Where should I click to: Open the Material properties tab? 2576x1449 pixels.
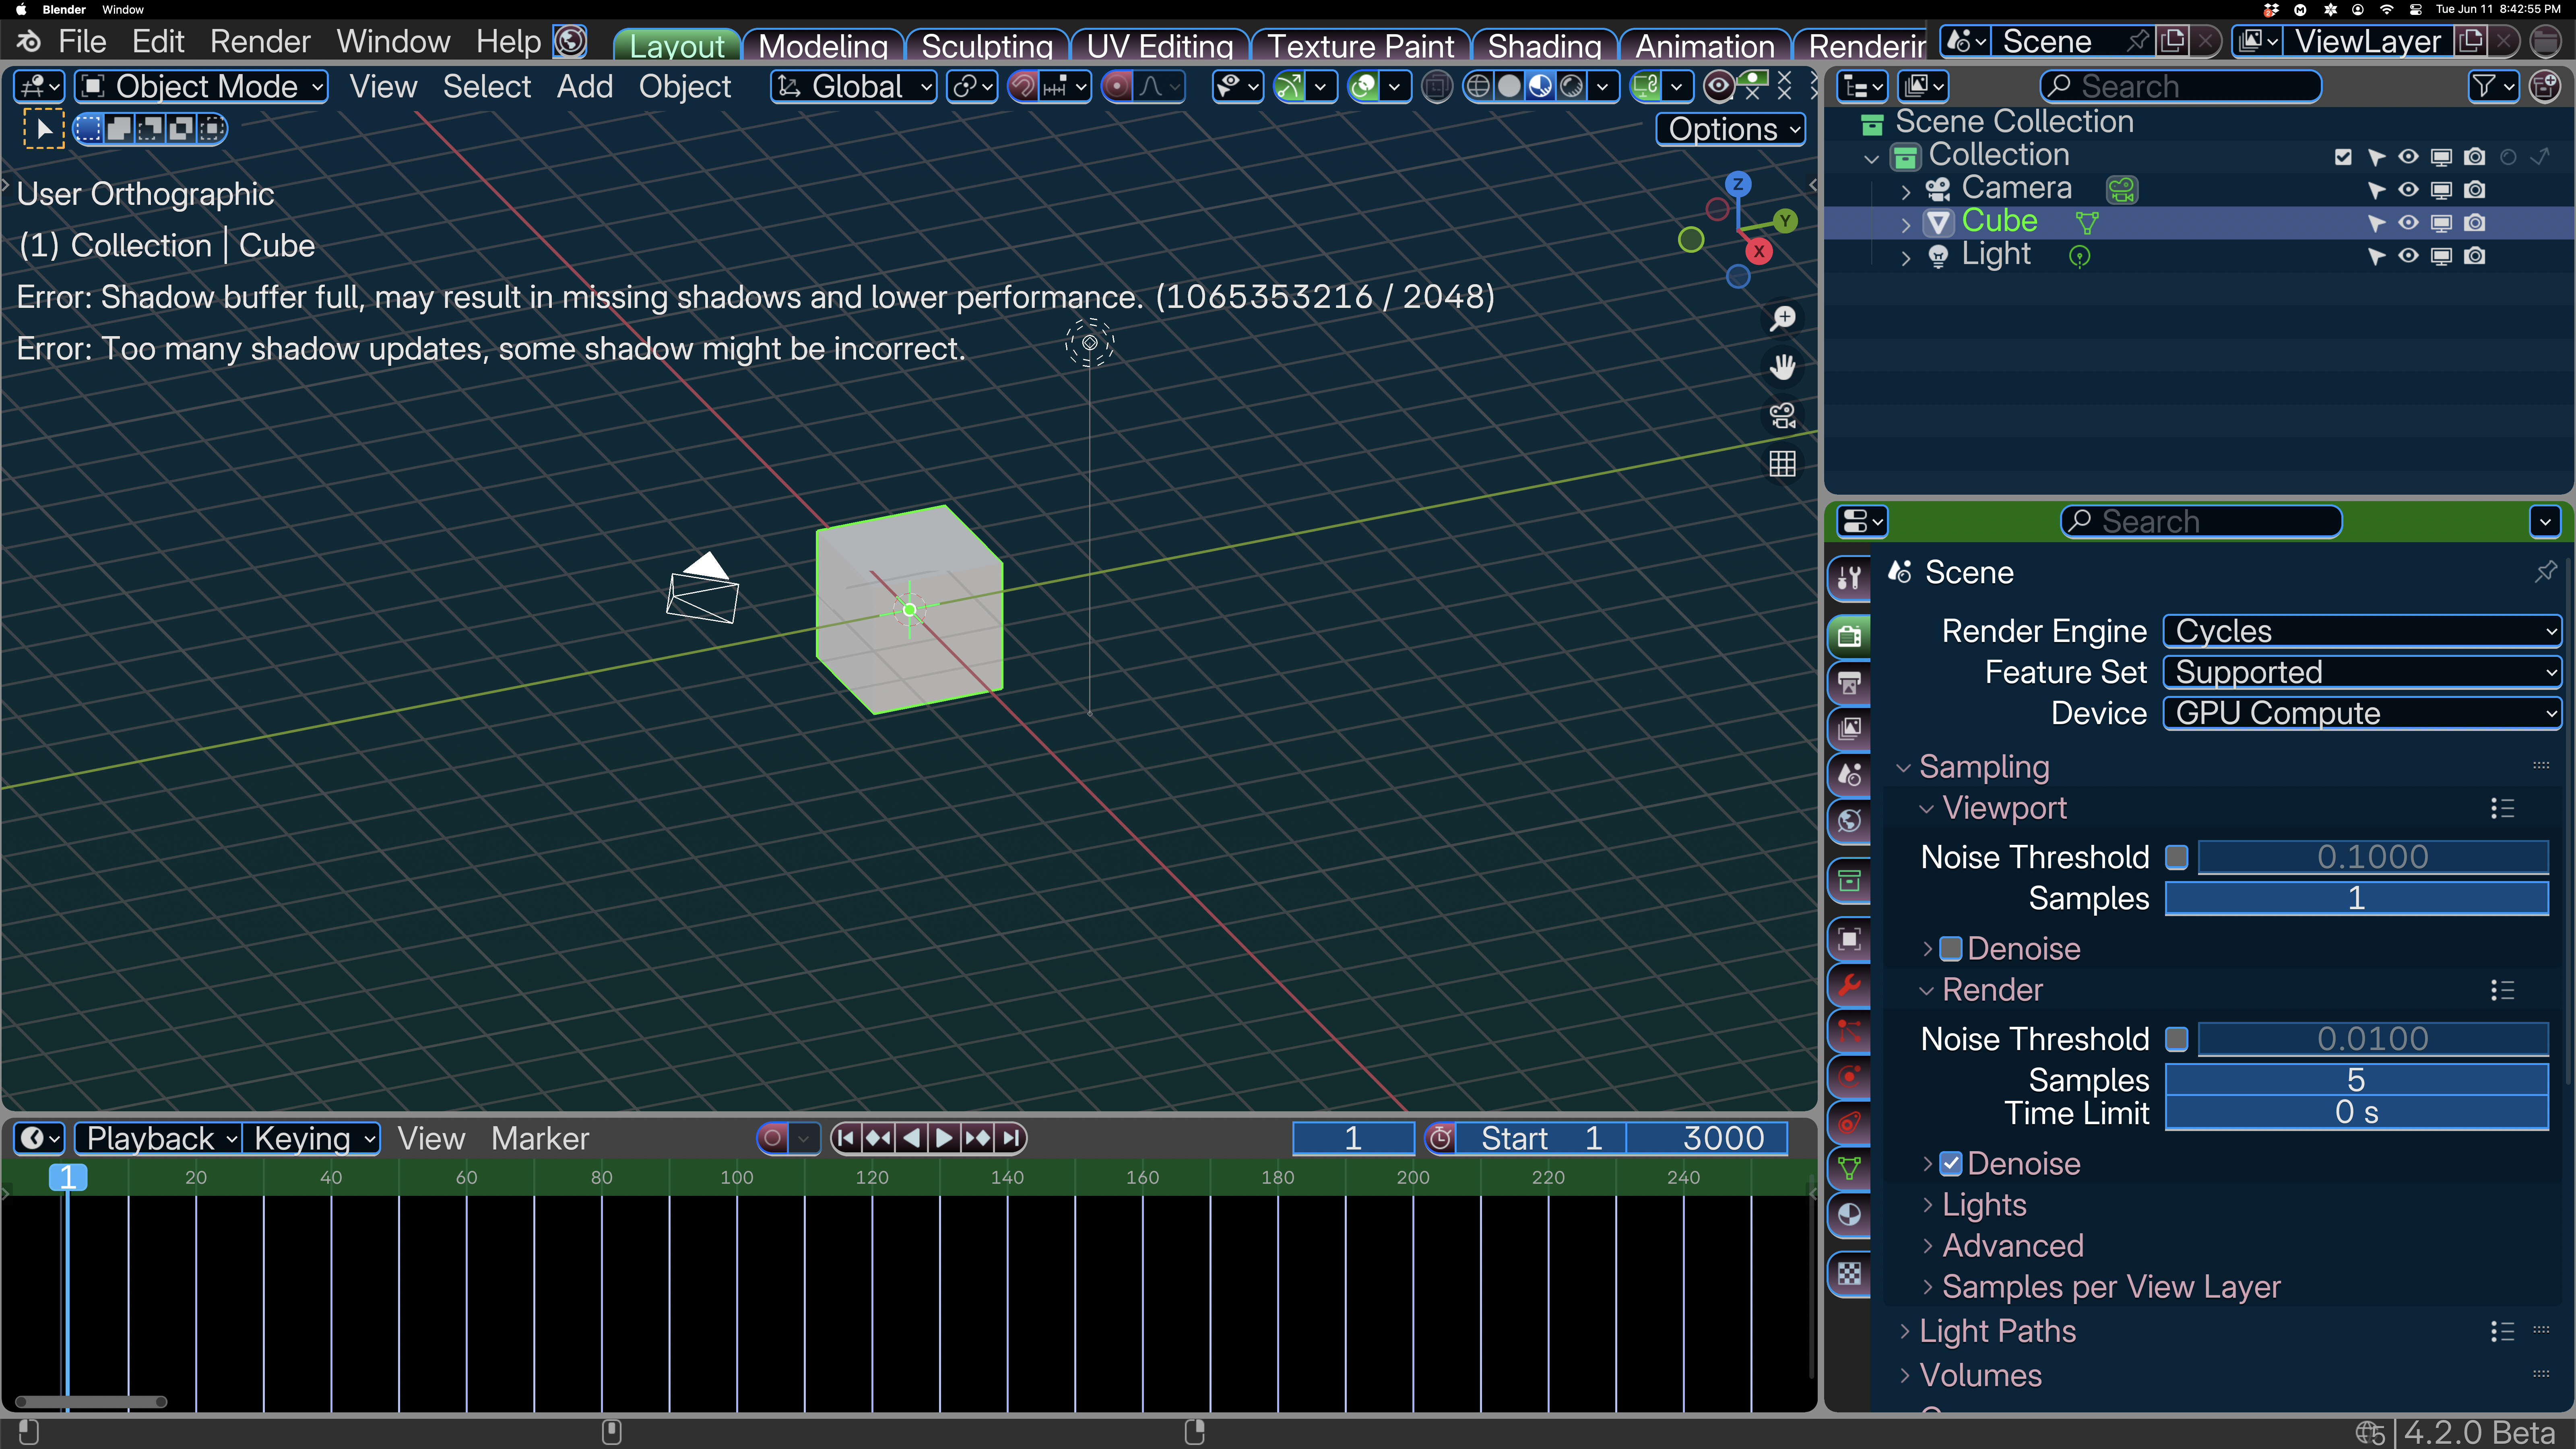[x=1849, y=1214]
